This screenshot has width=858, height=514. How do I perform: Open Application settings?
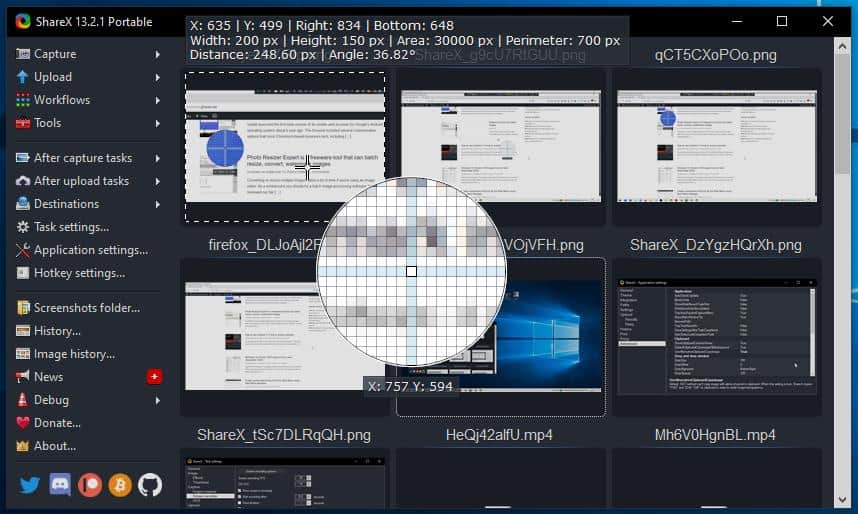tap(90, 250)
